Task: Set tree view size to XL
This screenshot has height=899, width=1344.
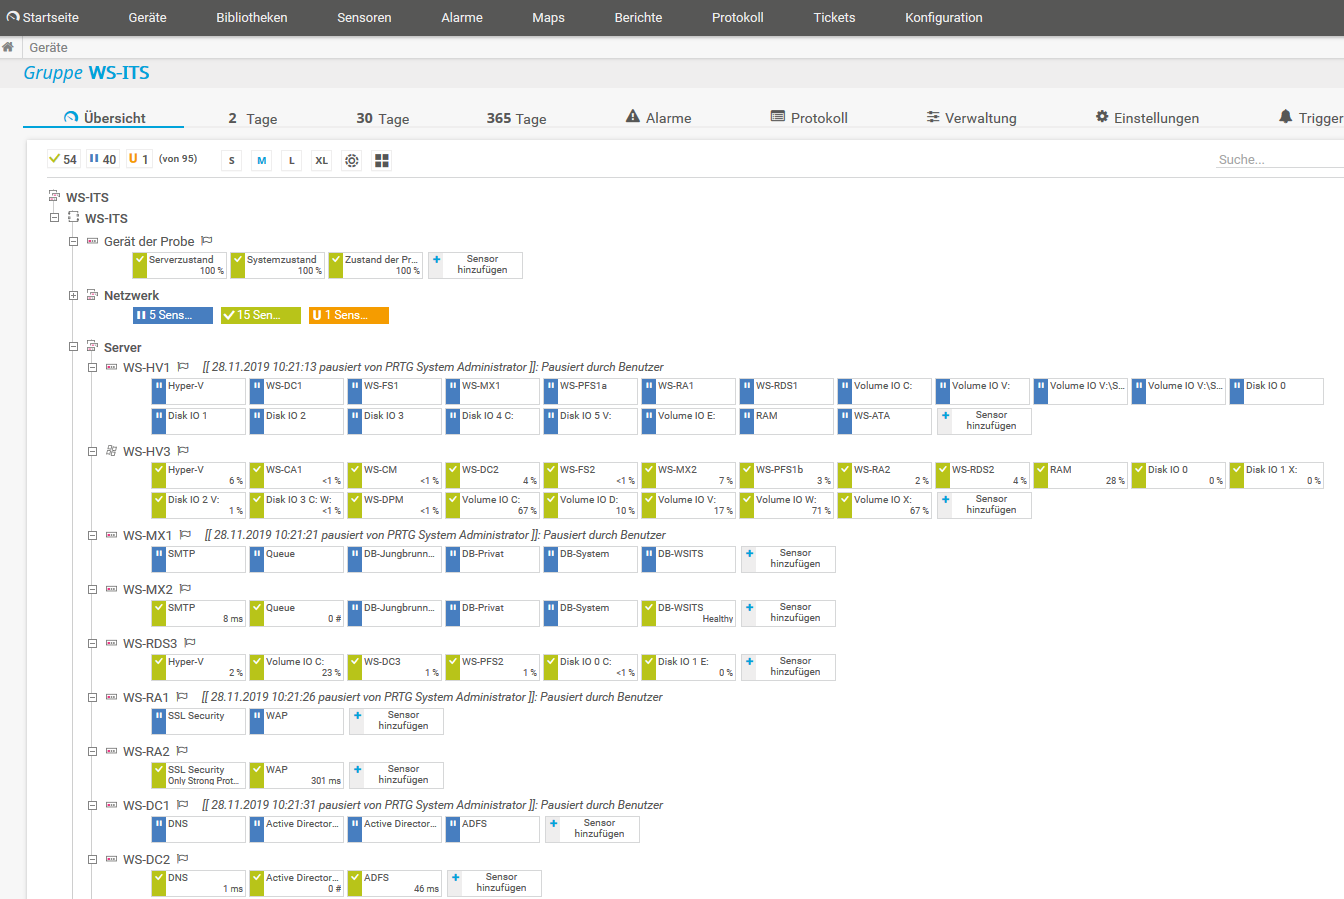Action: coord(321,160)
